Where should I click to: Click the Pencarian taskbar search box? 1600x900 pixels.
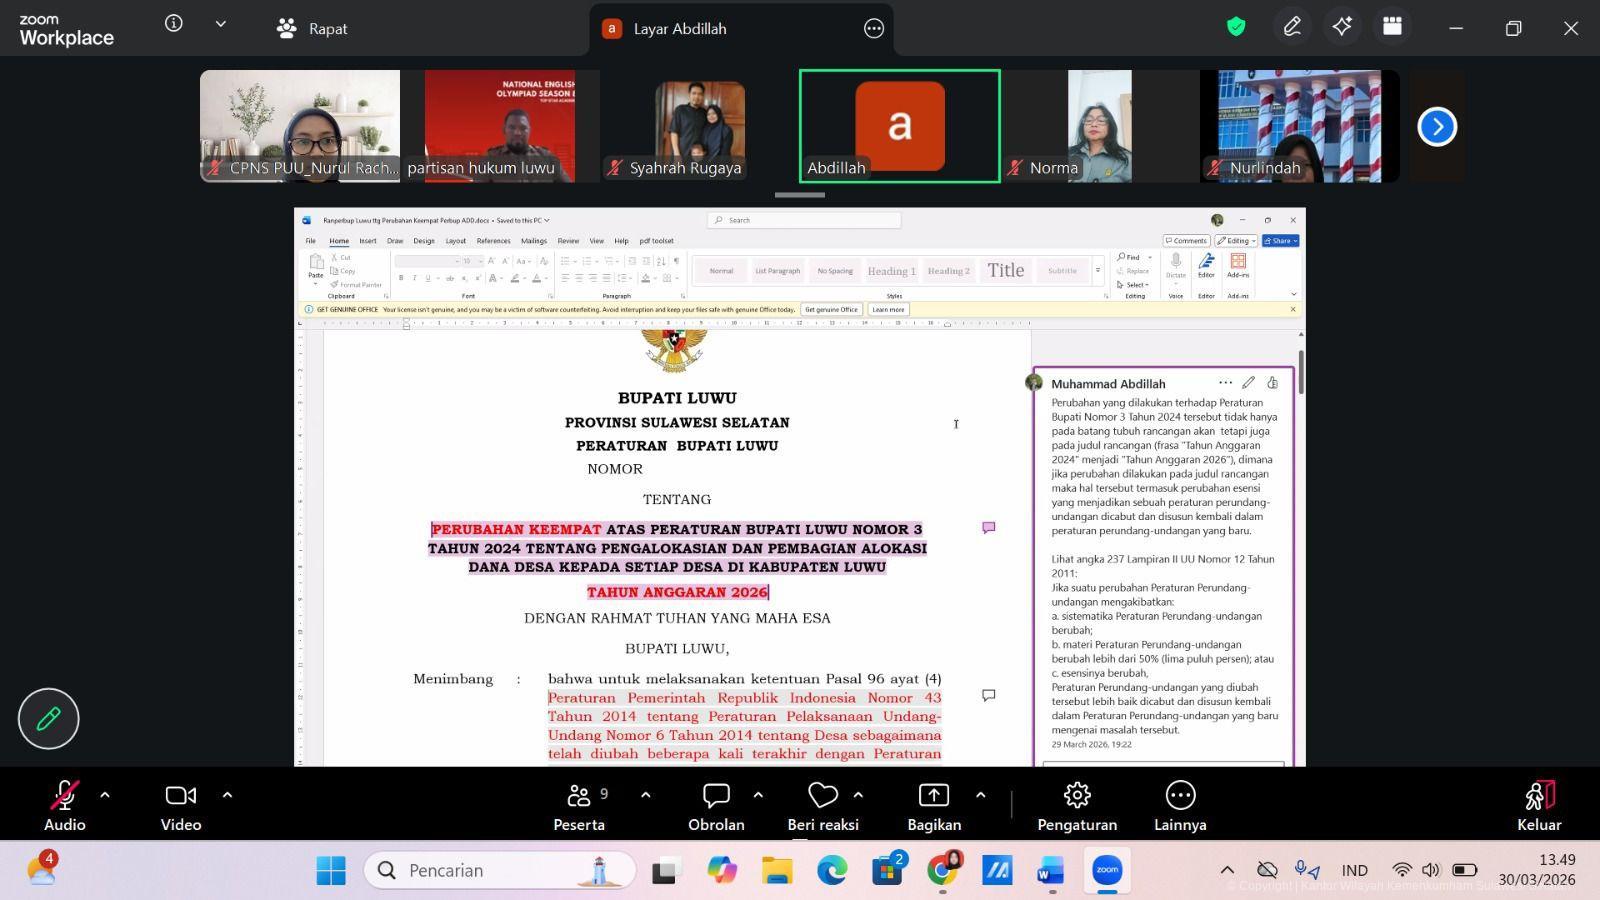click(x=500, y=870)
